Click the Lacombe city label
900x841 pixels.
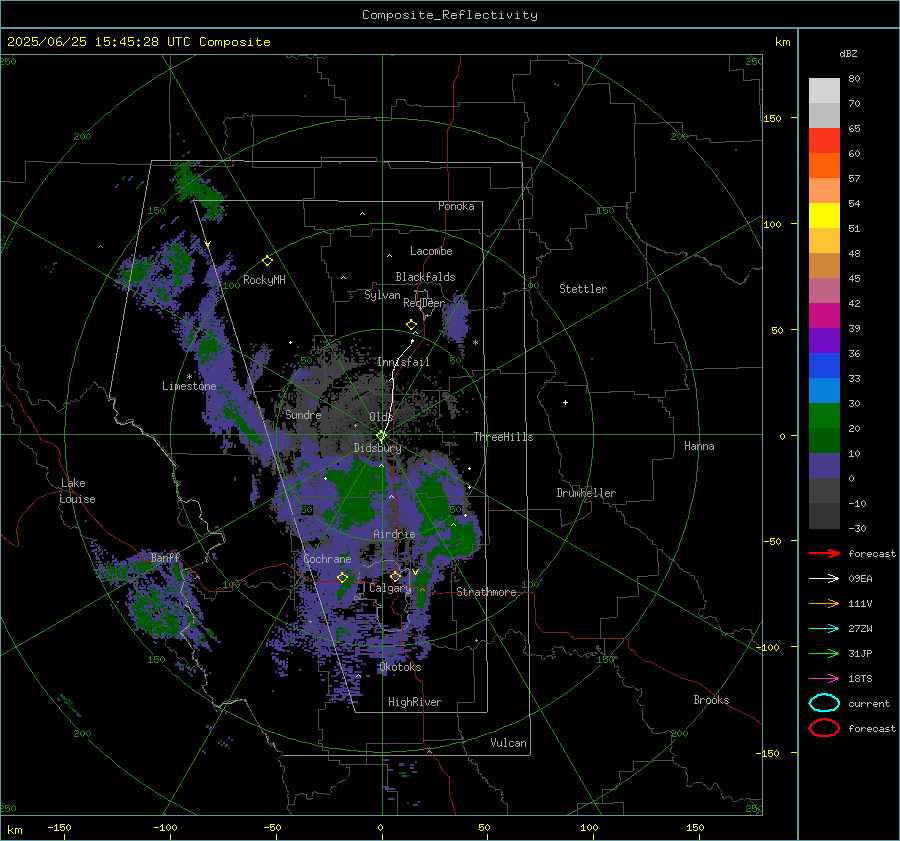tap(431, 251)
